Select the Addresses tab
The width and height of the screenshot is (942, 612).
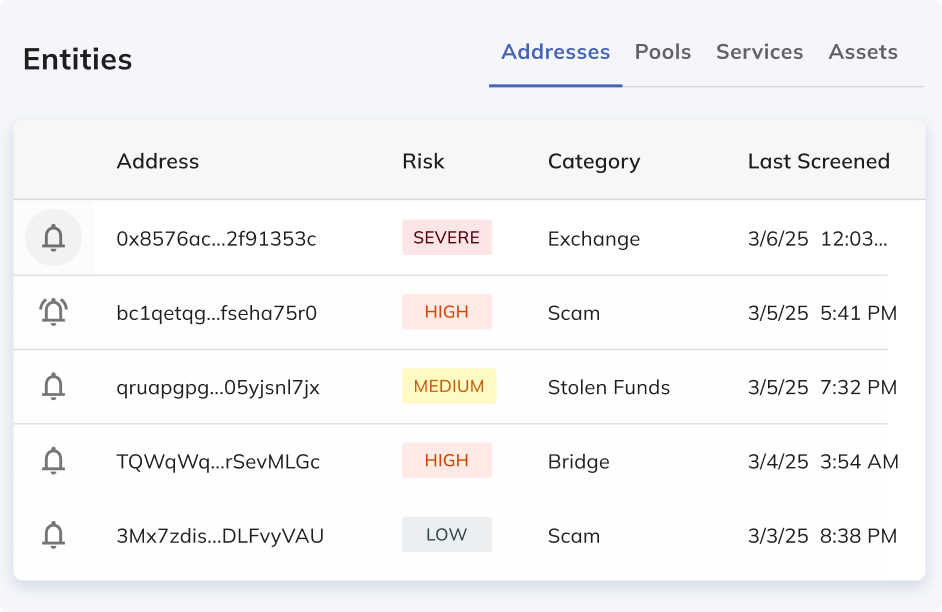(555, 52)
